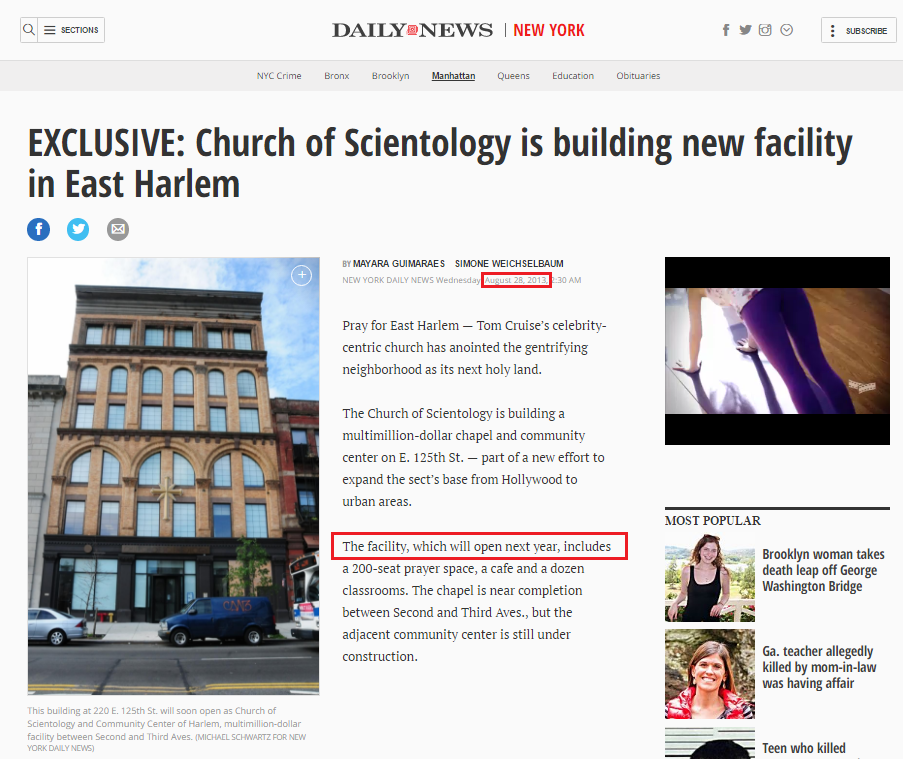
Task: Open Brooklyn woman George Washington Bridge story
Action: (823, 570)
